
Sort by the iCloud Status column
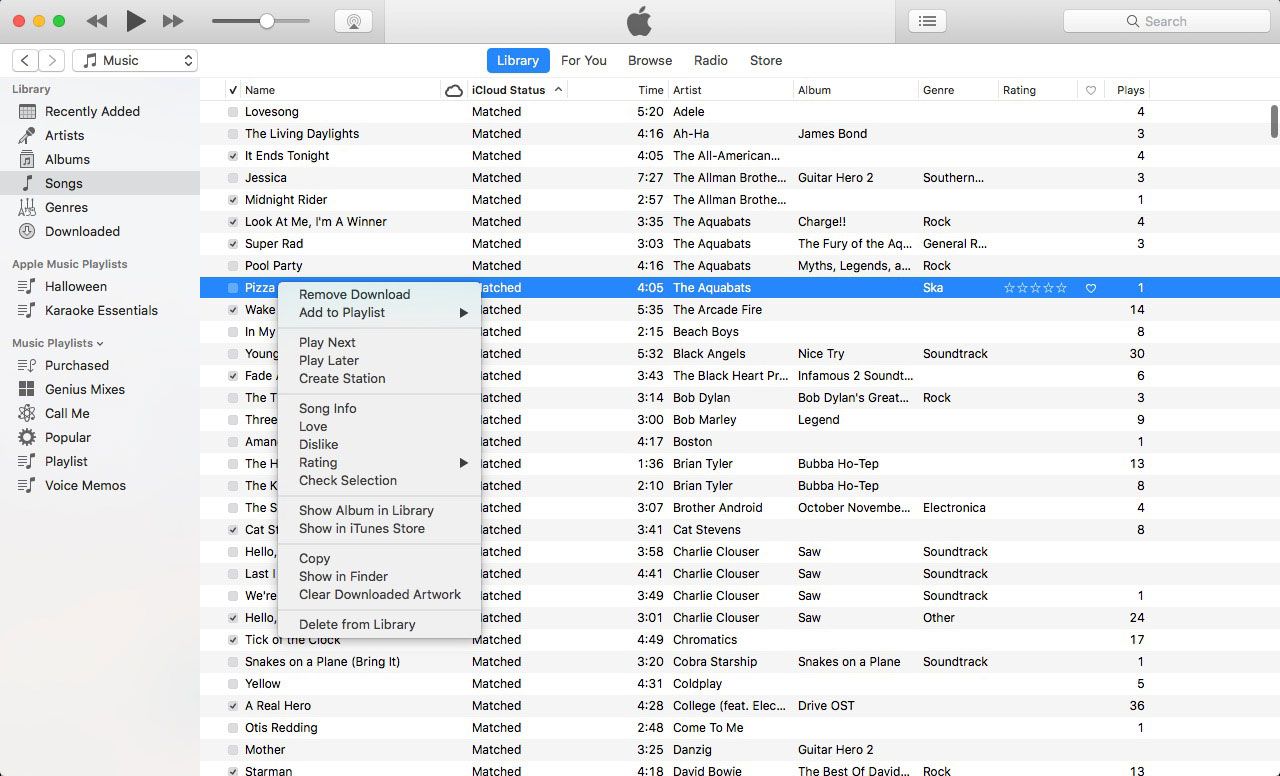(x=519, y=90)
